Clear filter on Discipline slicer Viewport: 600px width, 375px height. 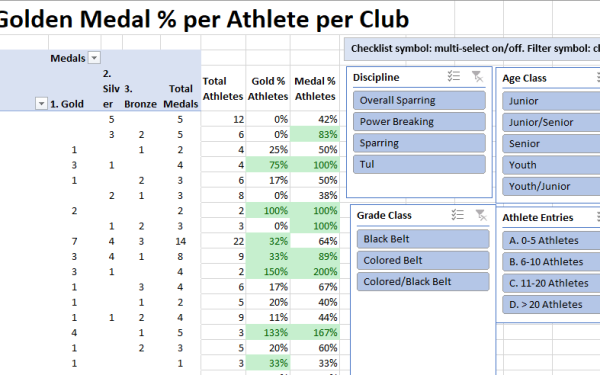pos(477,76)
